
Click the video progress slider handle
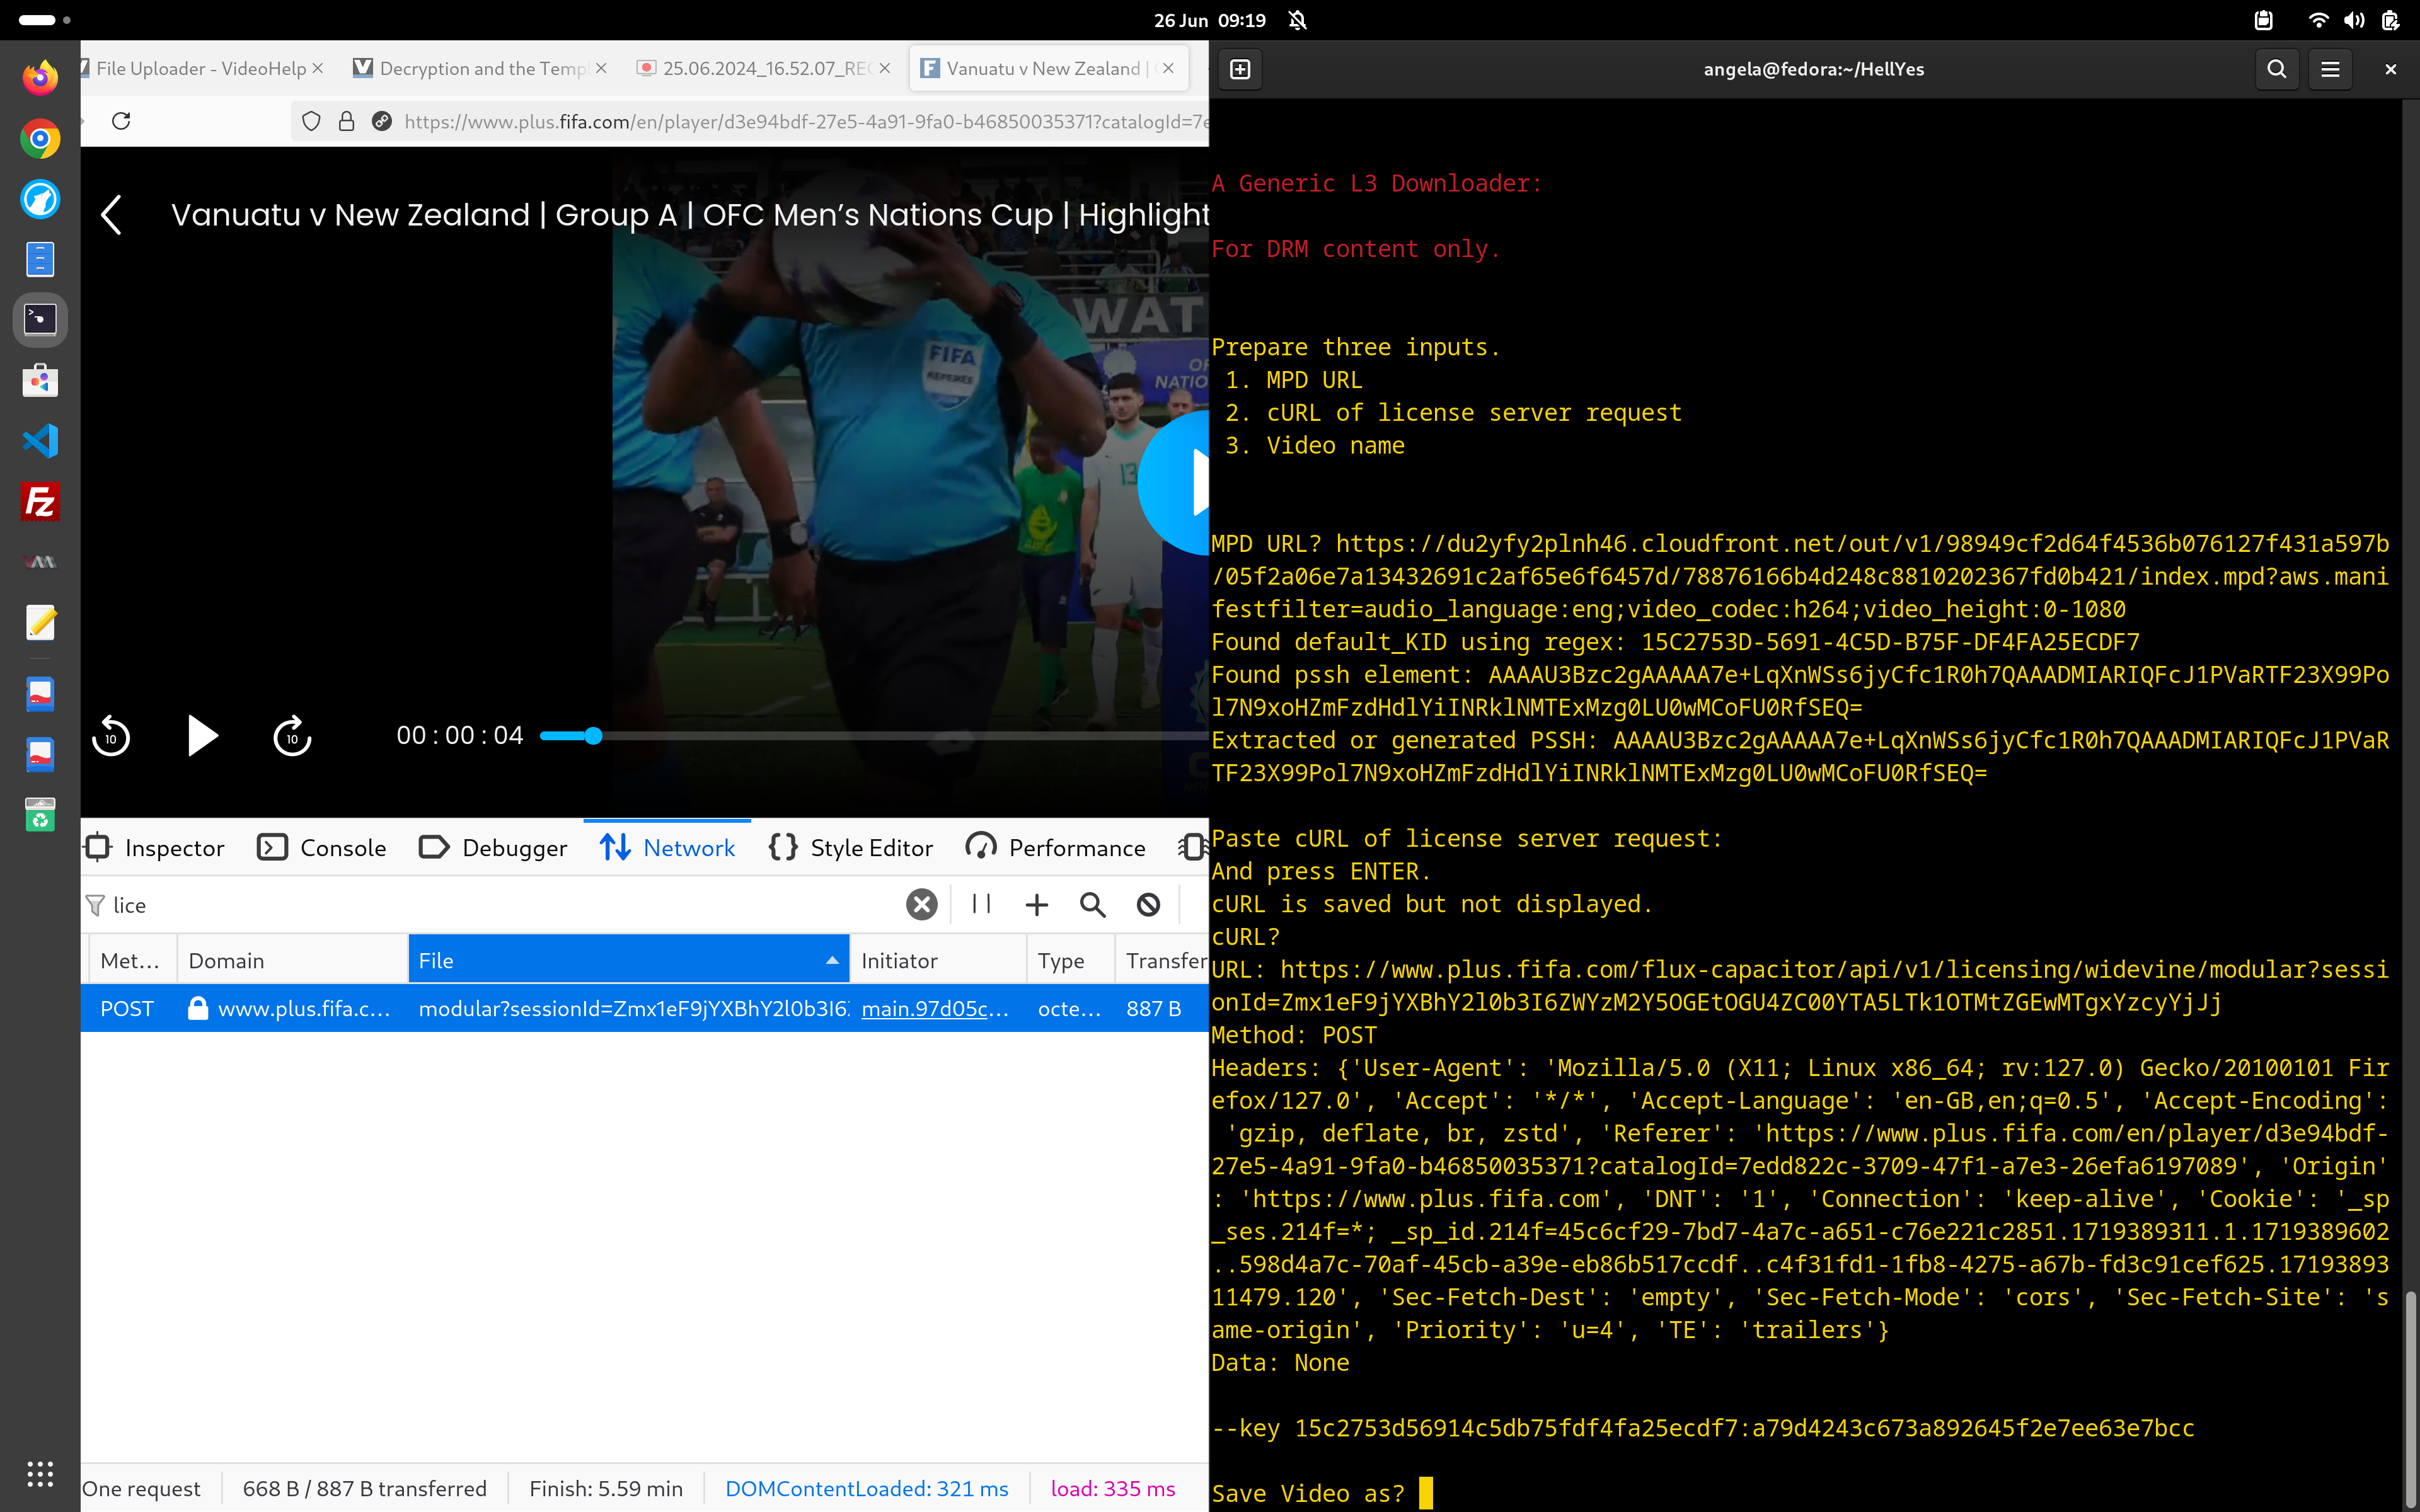pyautogui.click(x=593, y=736)
